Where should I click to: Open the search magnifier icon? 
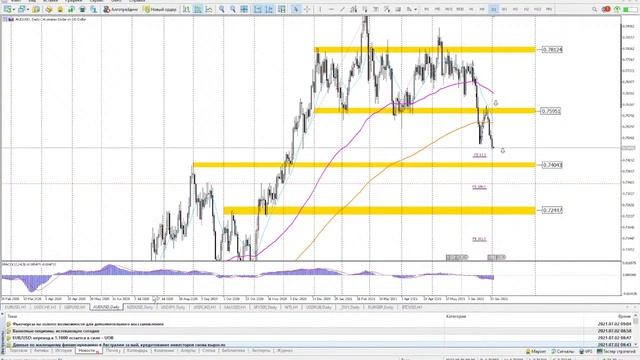(595, 9)
